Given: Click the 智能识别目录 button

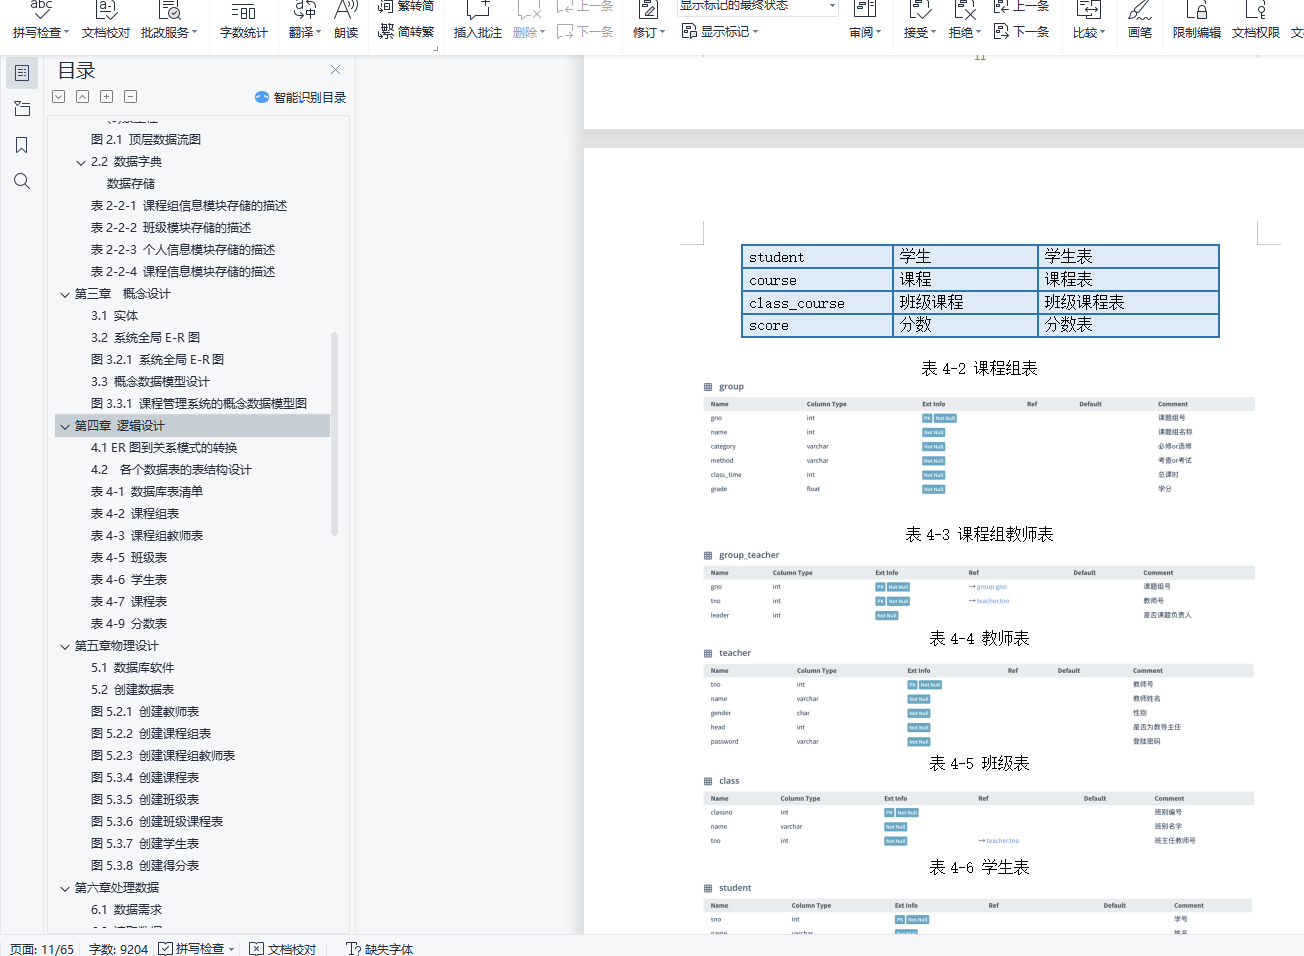Looking at the screenshot, I should 300,97.
